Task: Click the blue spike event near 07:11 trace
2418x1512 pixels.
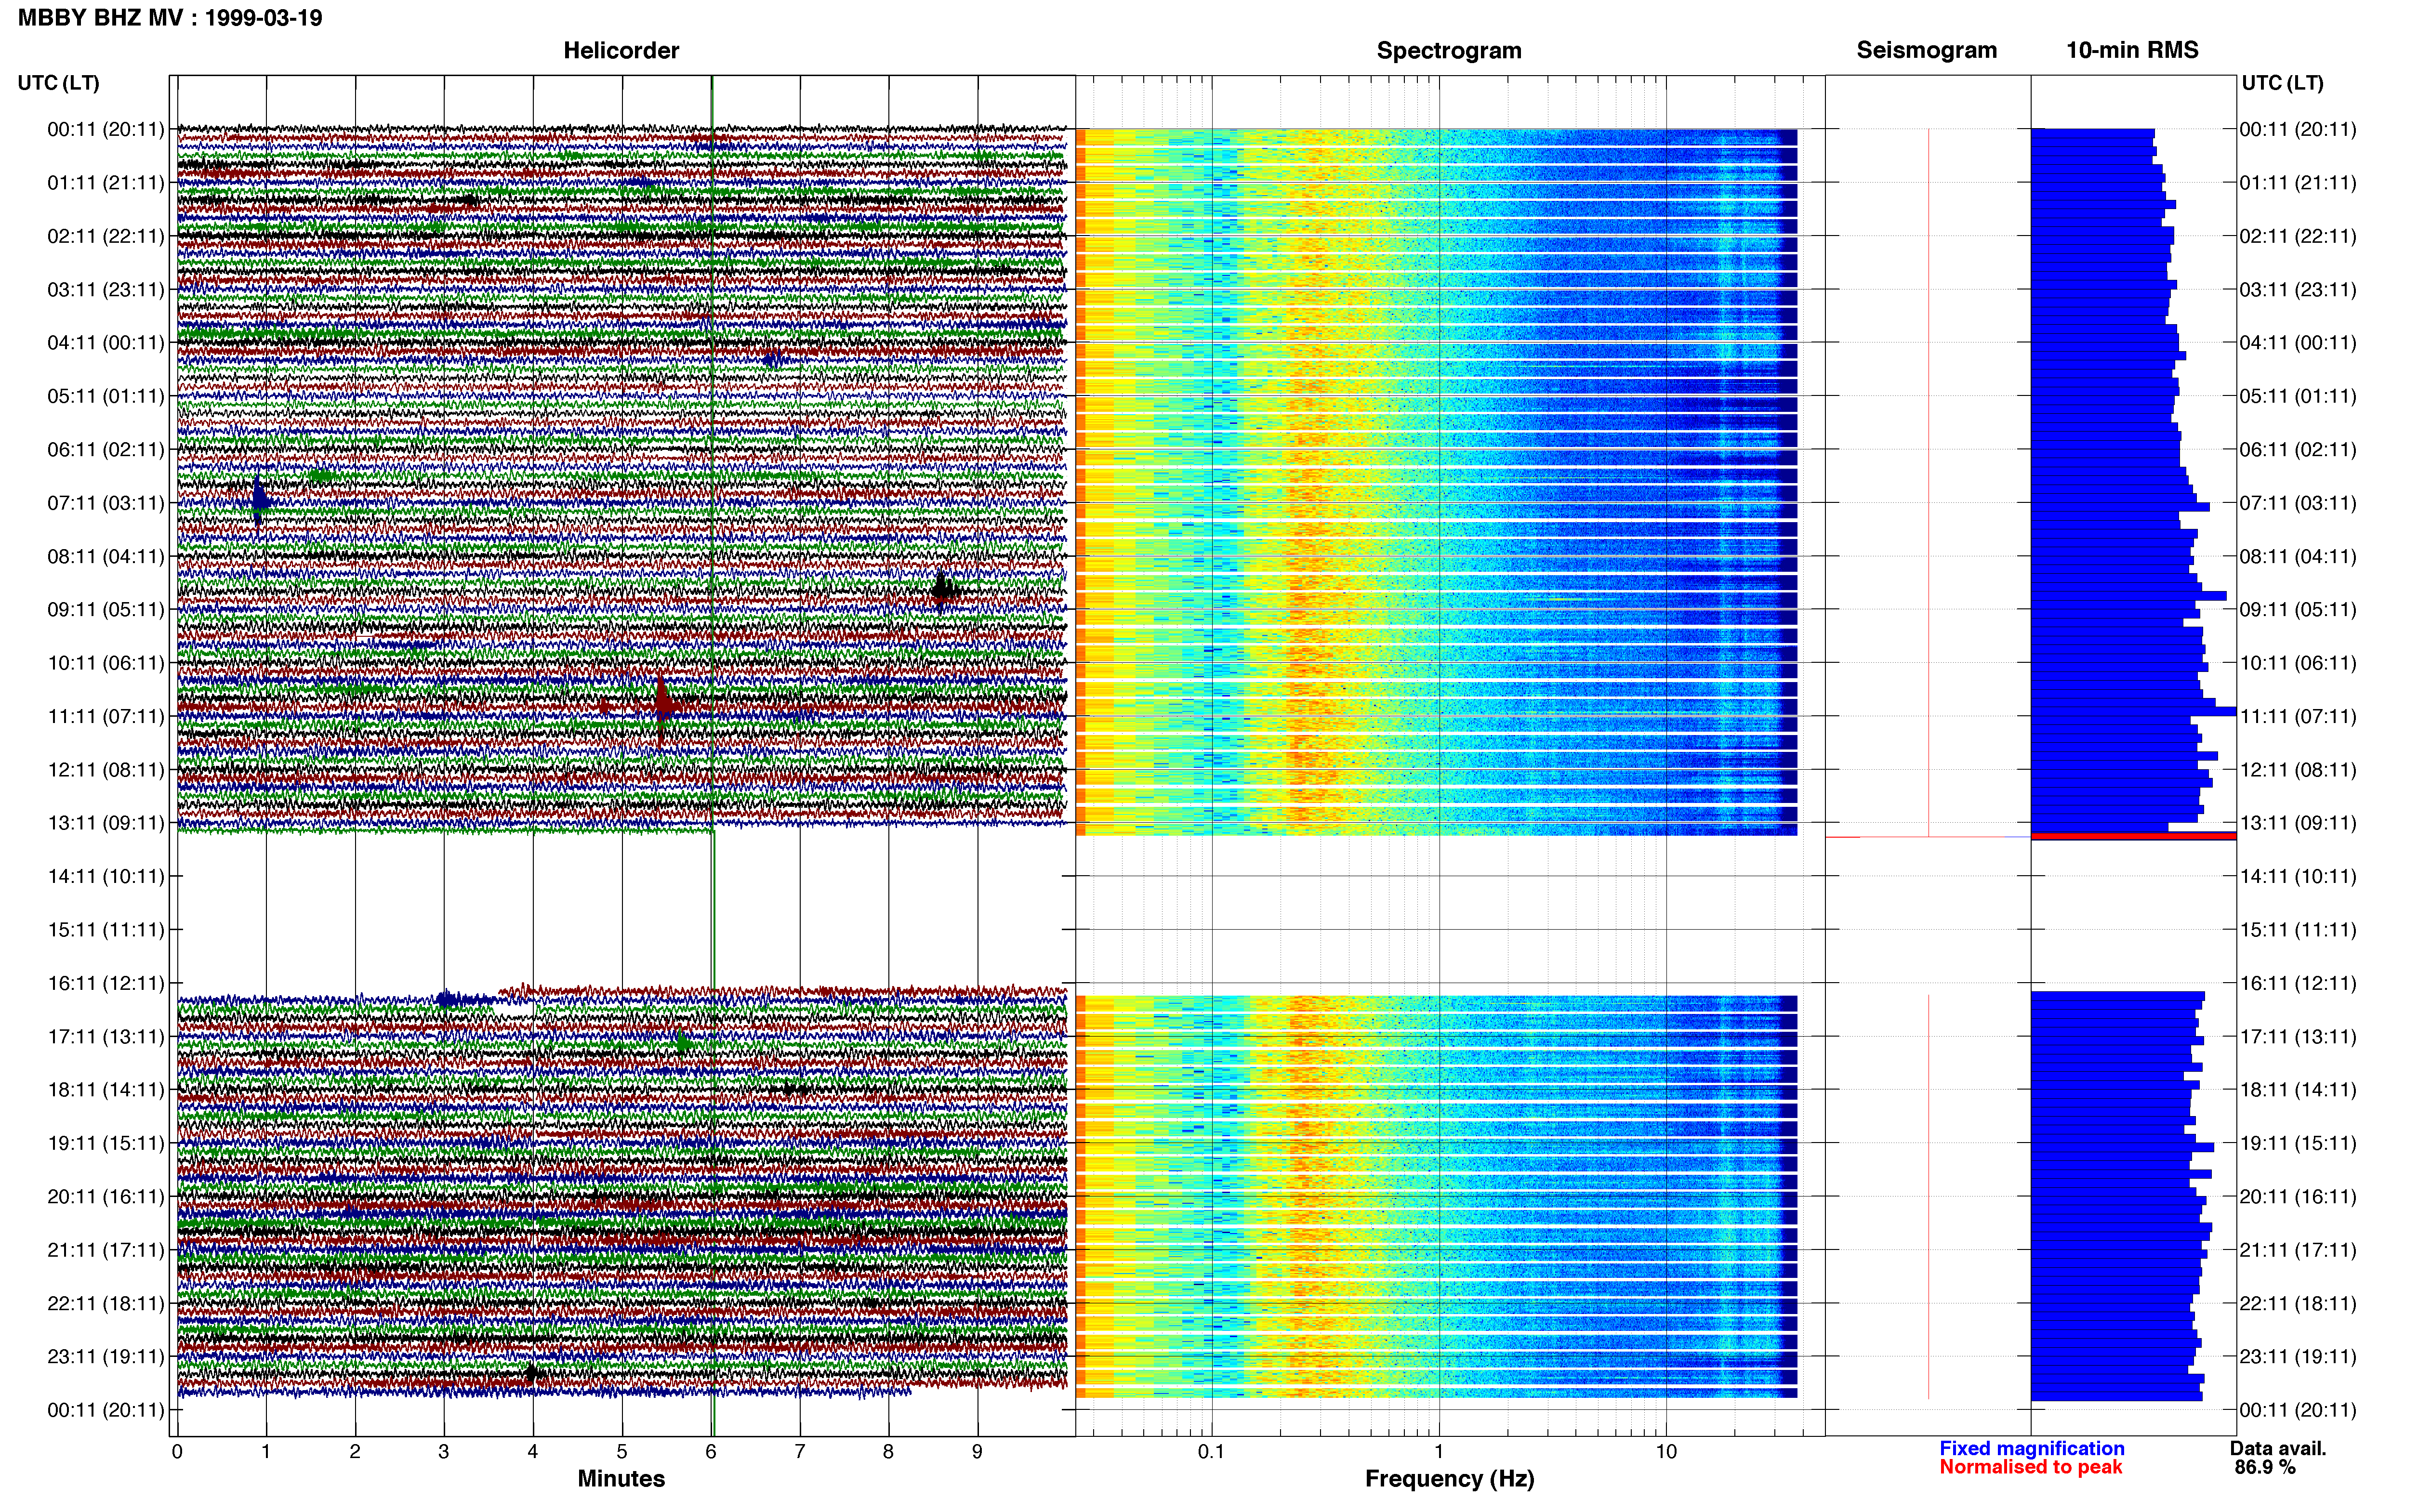Action: 259,500
